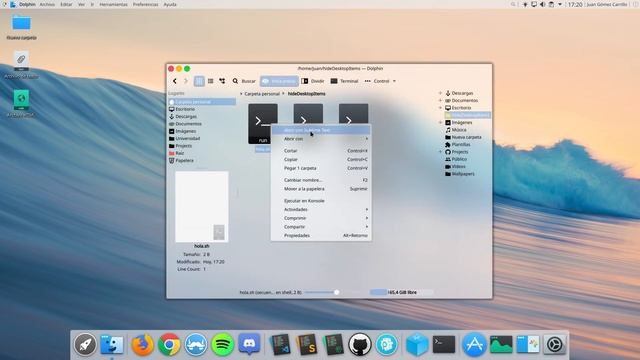
Task: Open the Archivo HTML desktop icon
Action: tap(21, 104)
